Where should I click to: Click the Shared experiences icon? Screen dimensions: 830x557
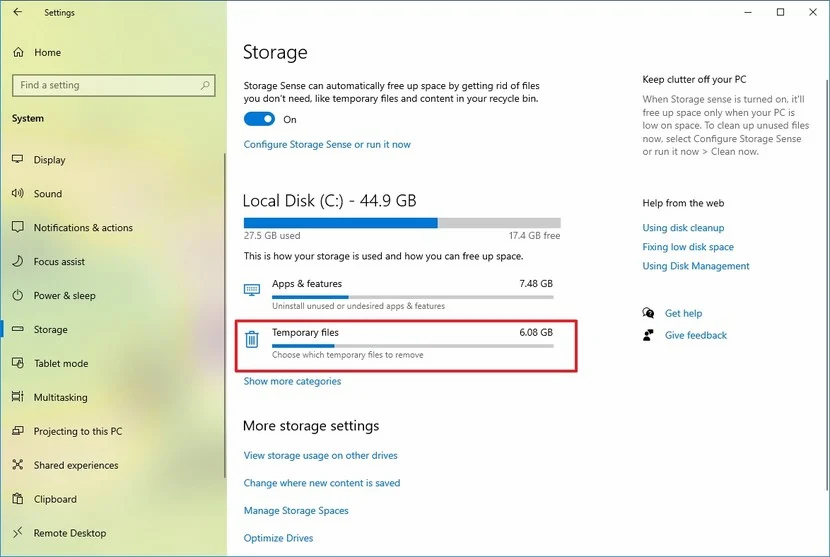[x=17, y=464]
